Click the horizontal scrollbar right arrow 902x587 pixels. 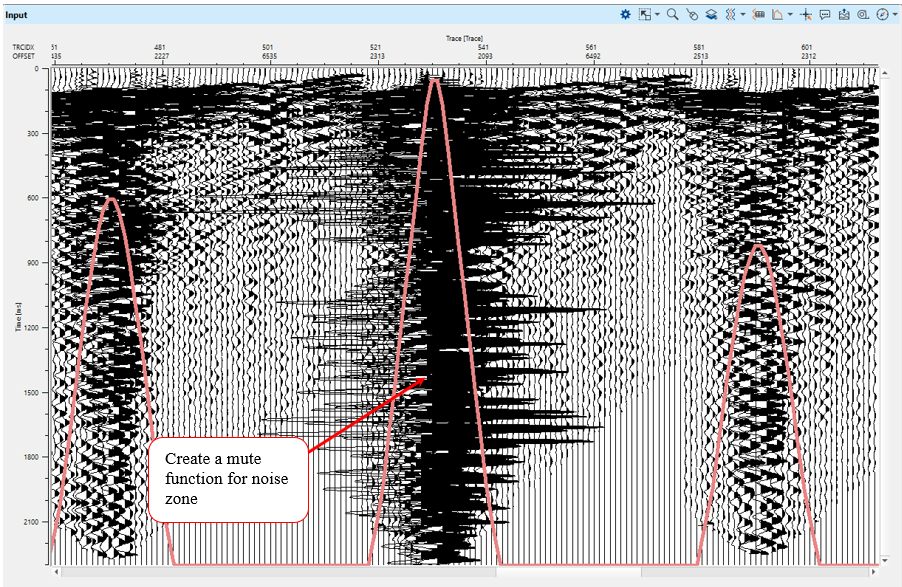872,573
